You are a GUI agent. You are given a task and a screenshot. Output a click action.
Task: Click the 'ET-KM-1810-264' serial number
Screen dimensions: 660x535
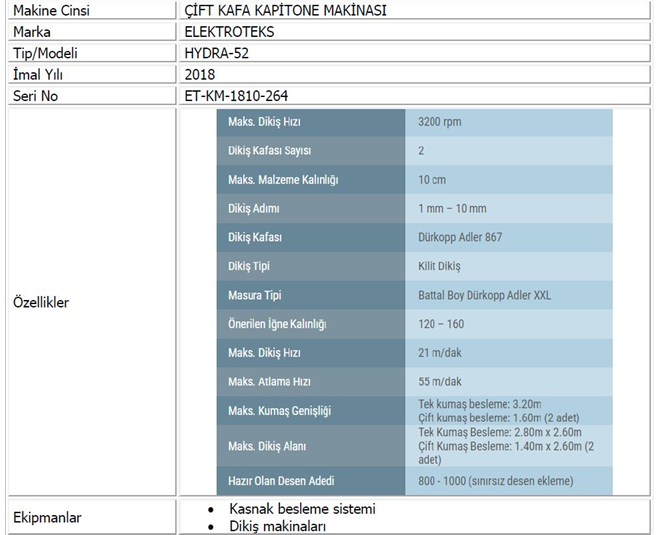(236, 96)
